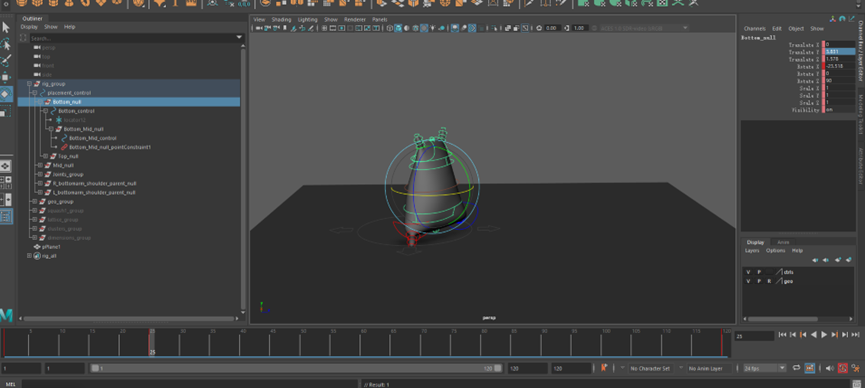Click the play forwards button
This screenshot has width=865, height=388.
click(824, 334)
